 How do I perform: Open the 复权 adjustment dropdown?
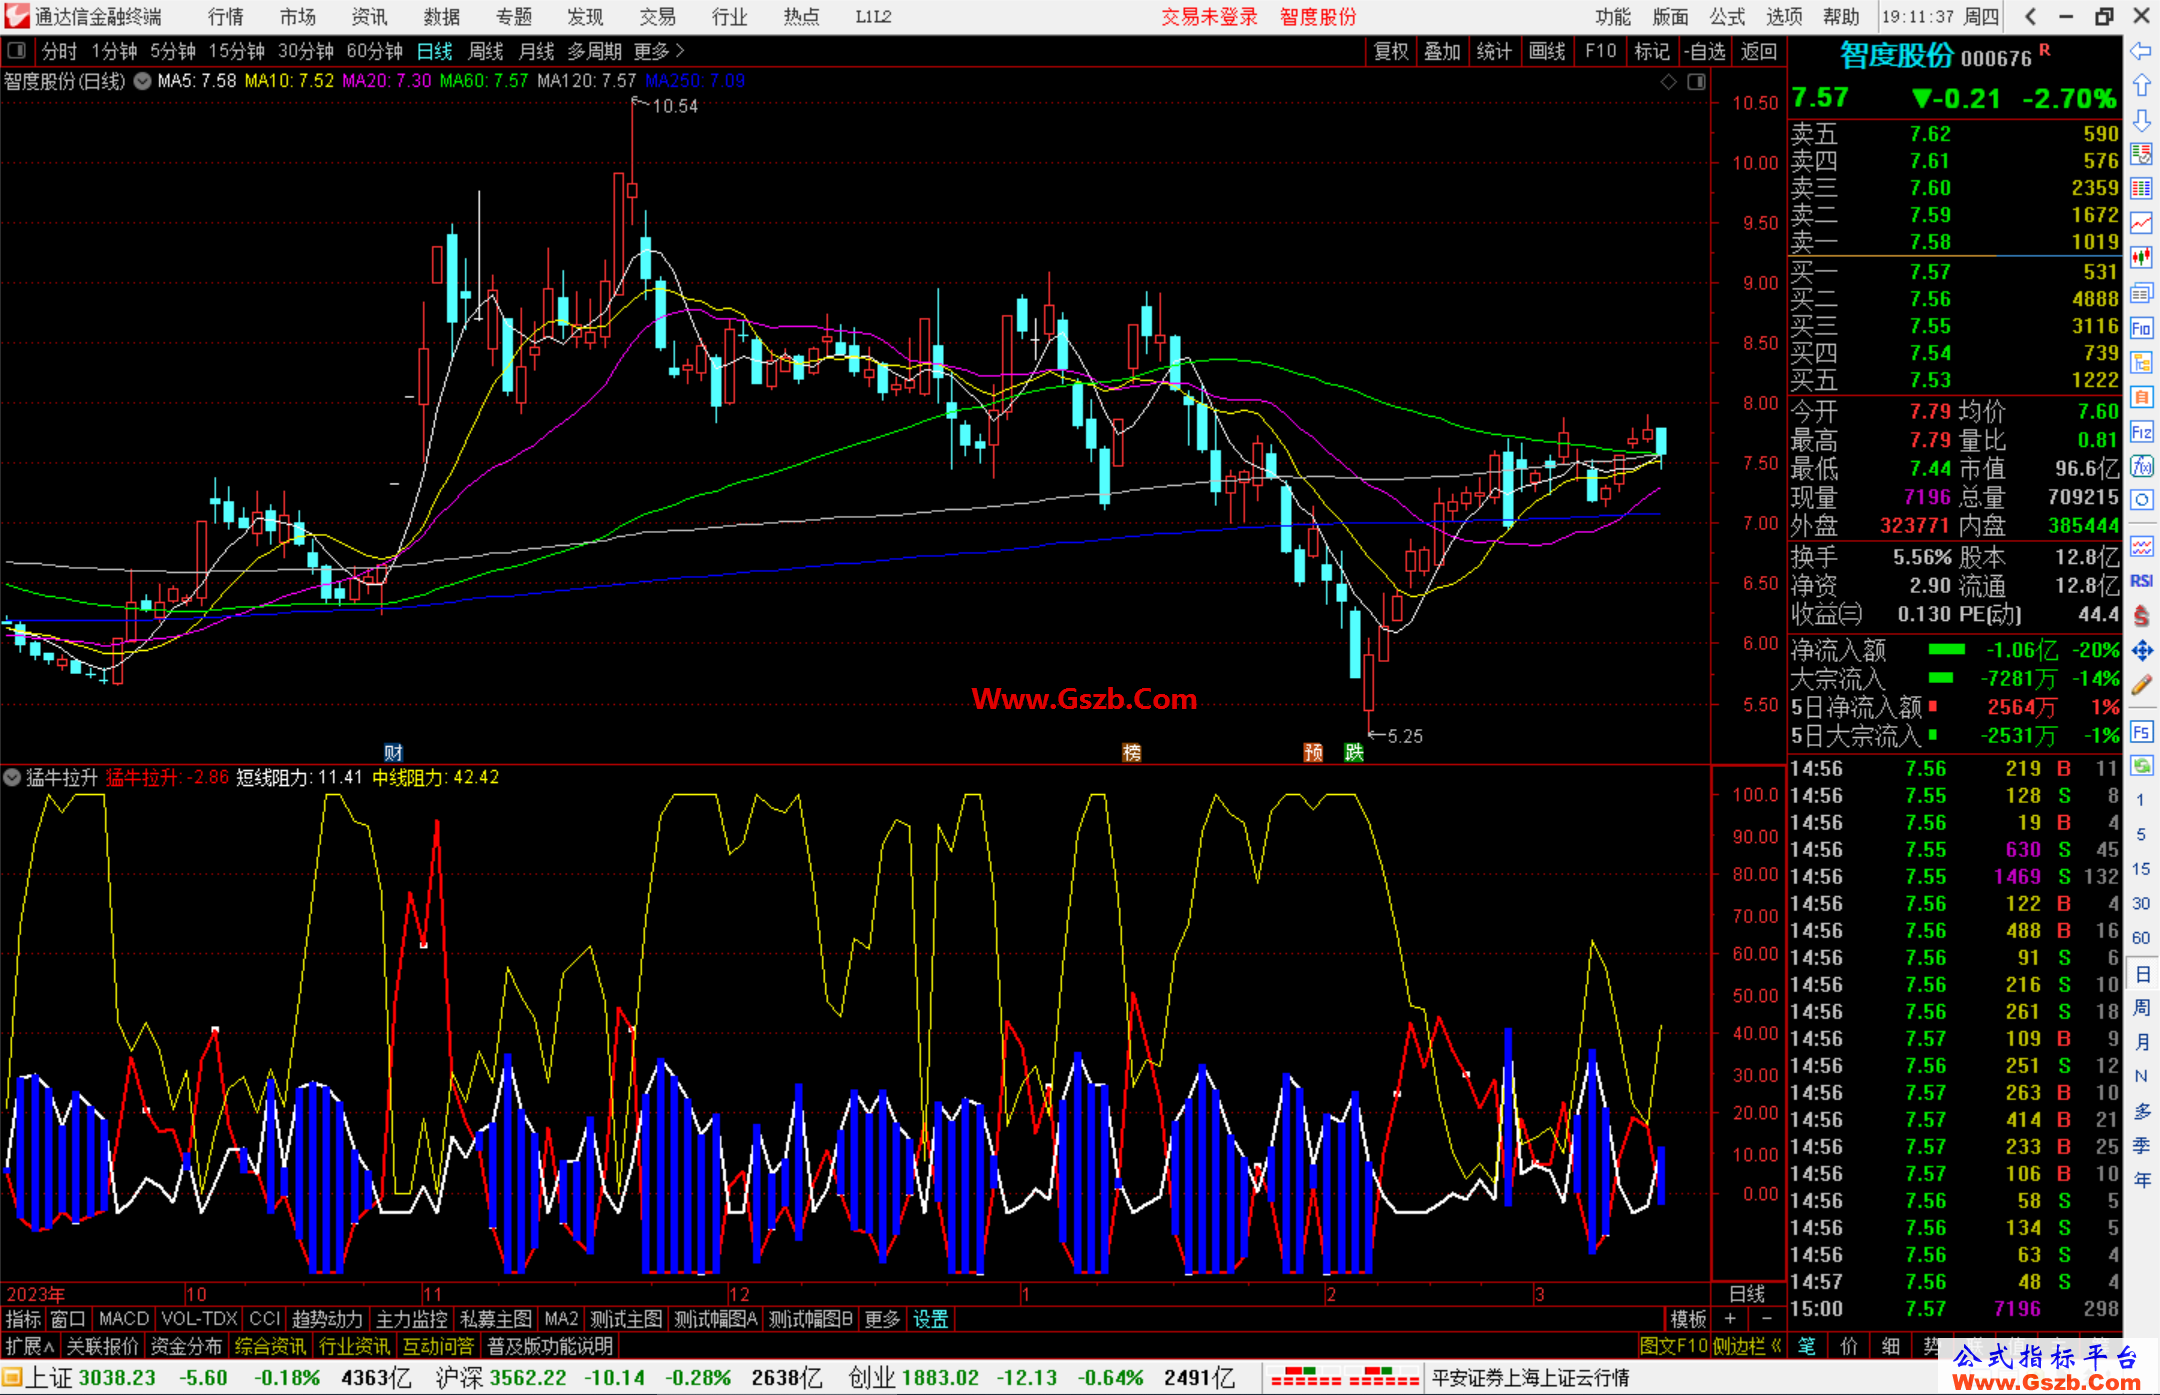[1391, 51]
